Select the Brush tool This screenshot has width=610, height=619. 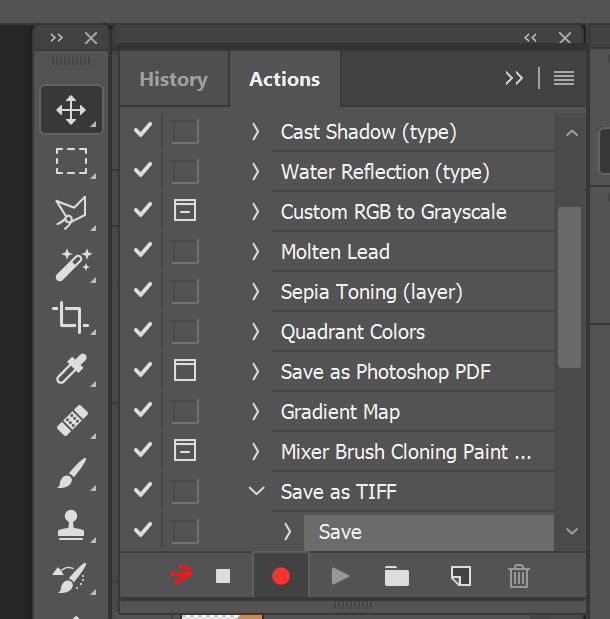coord(71,473)
